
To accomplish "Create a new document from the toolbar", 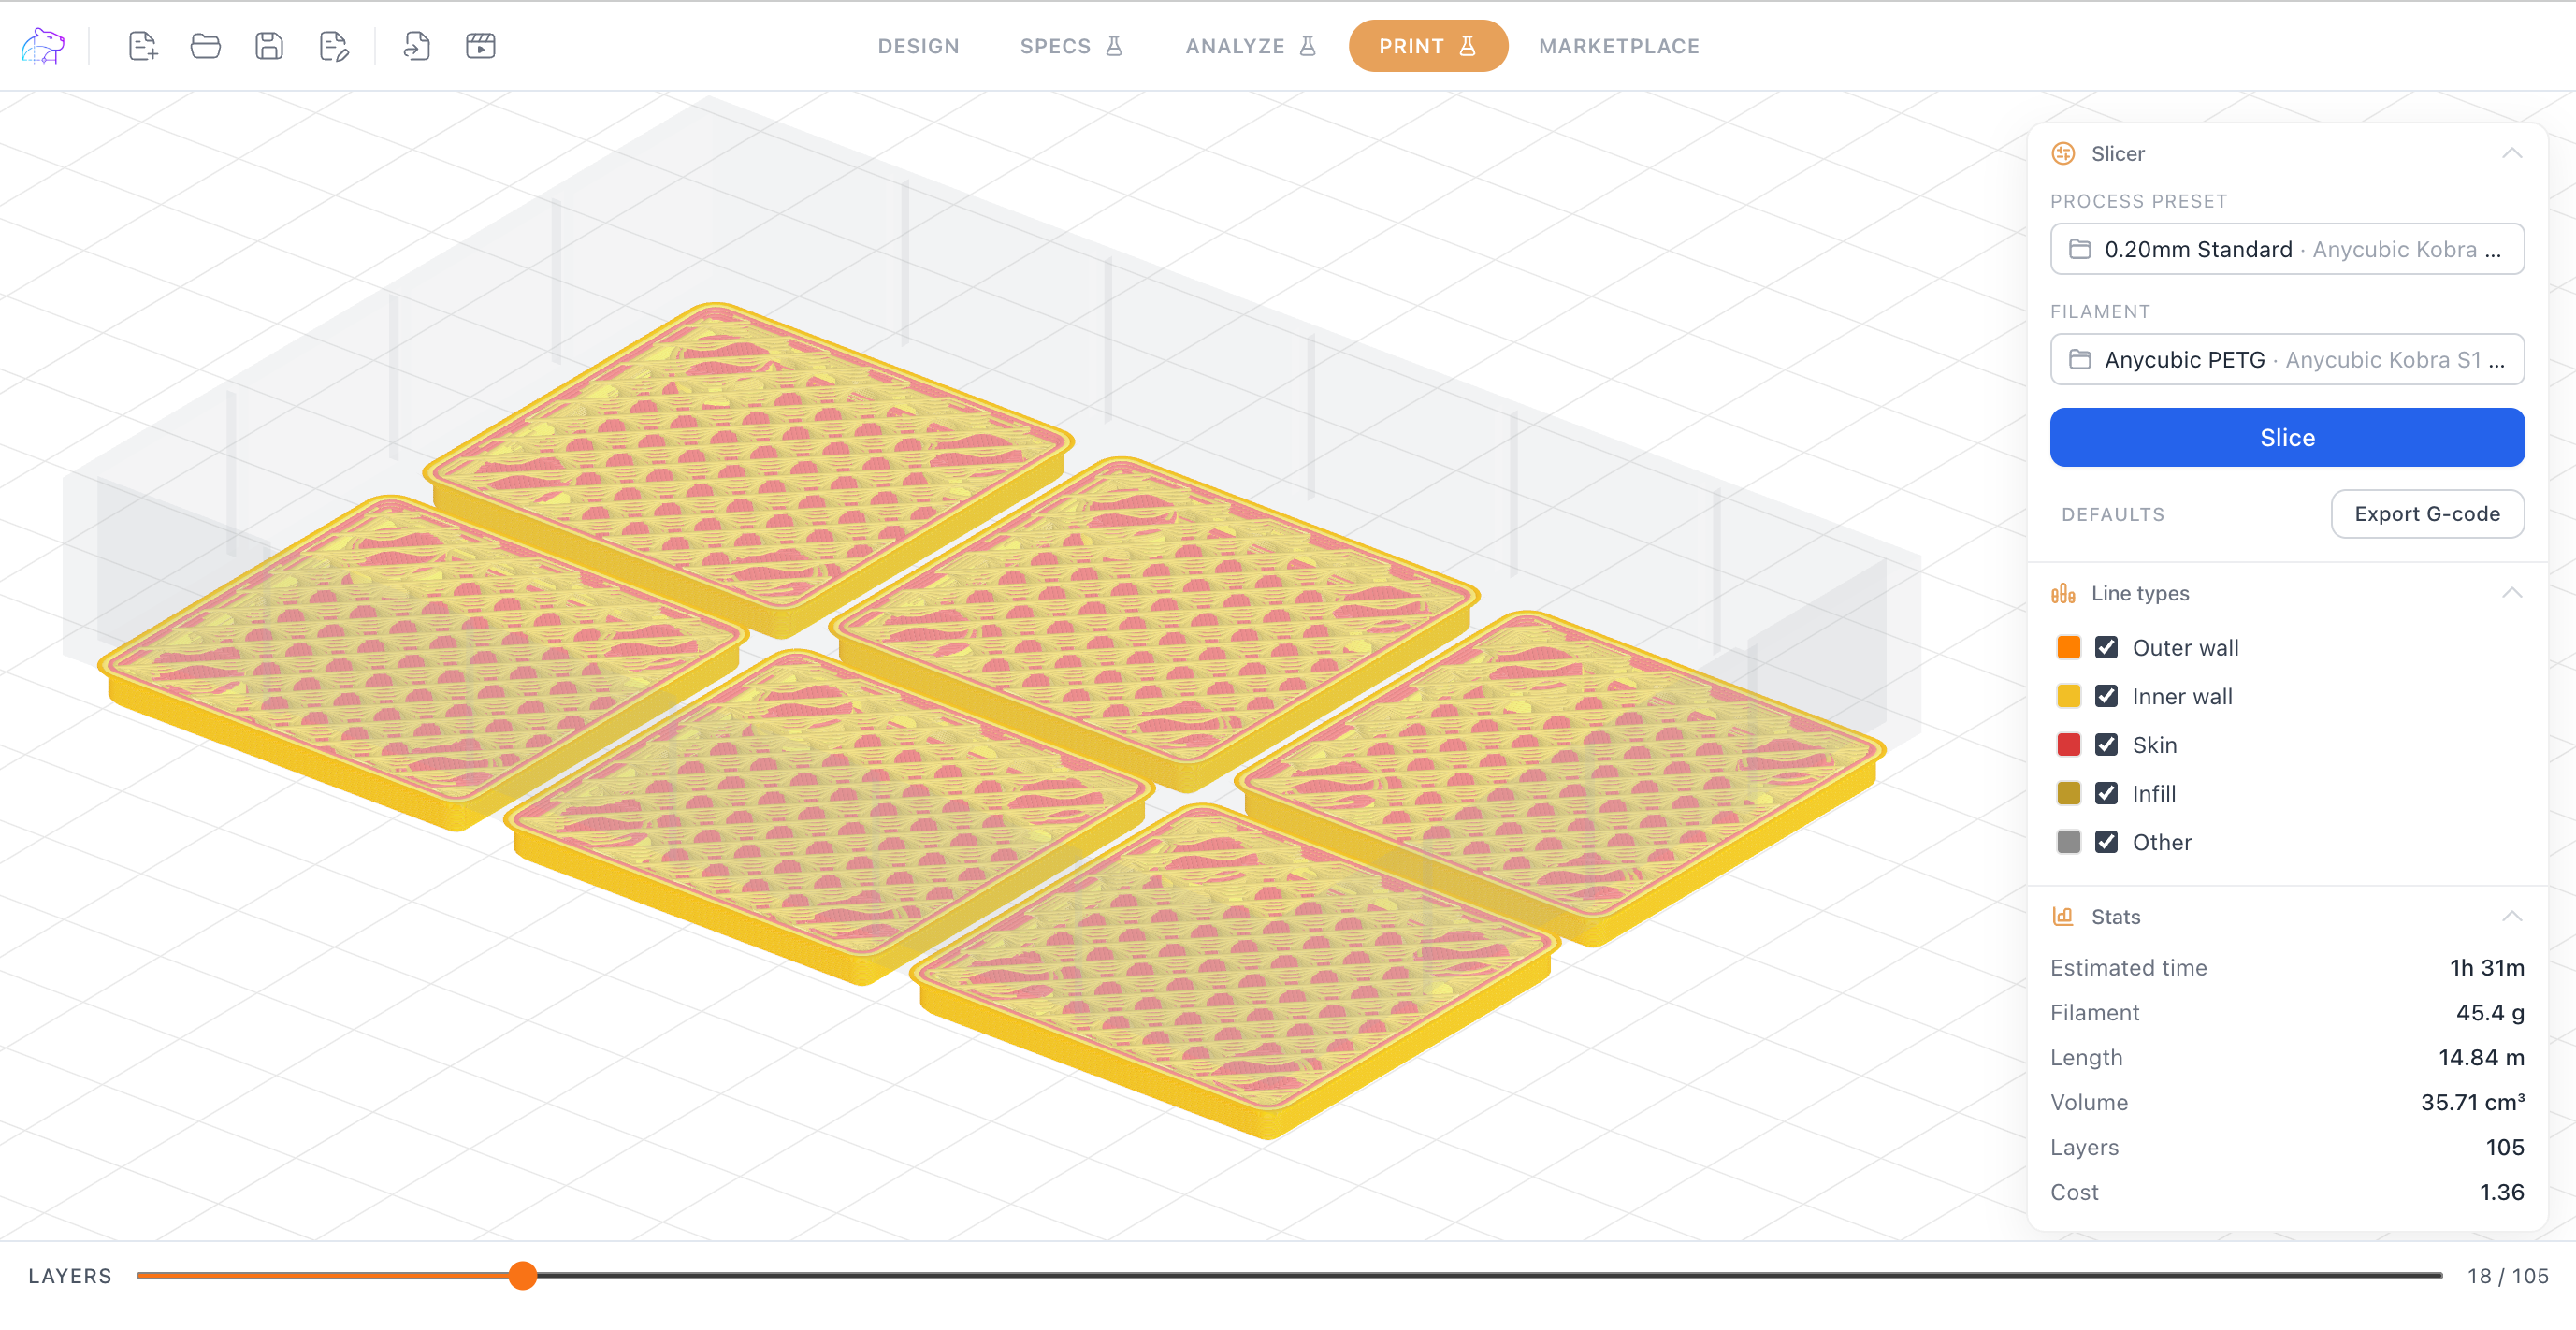I will (x=143, y=46).
